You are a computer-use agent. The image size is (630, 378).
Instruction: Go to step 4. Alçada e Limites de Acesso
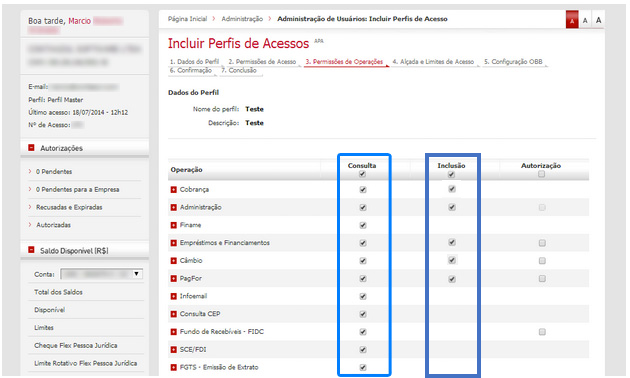433,62
